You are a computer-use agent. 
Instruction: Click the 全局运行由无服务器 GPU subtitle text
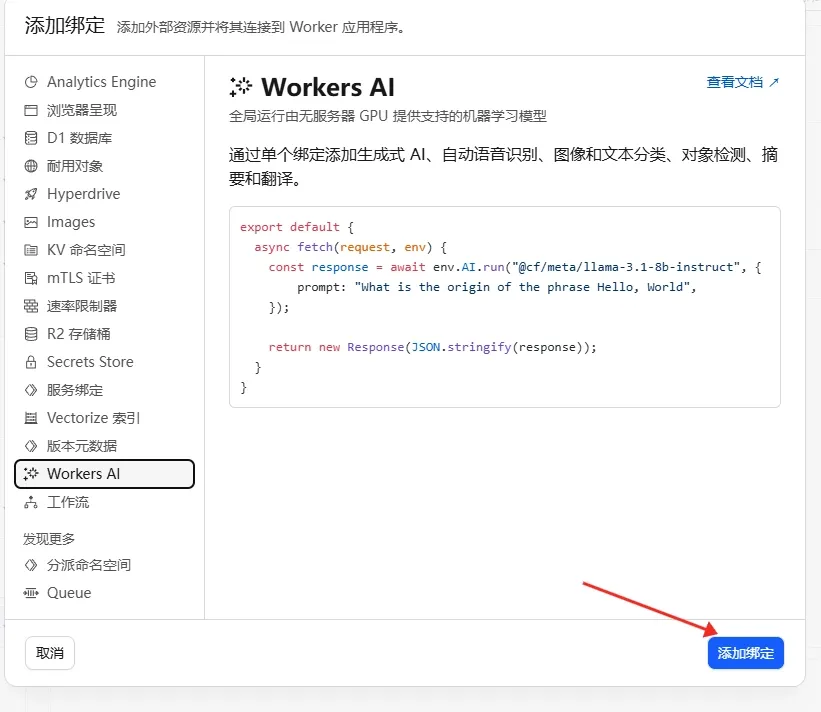click(388, 116)
